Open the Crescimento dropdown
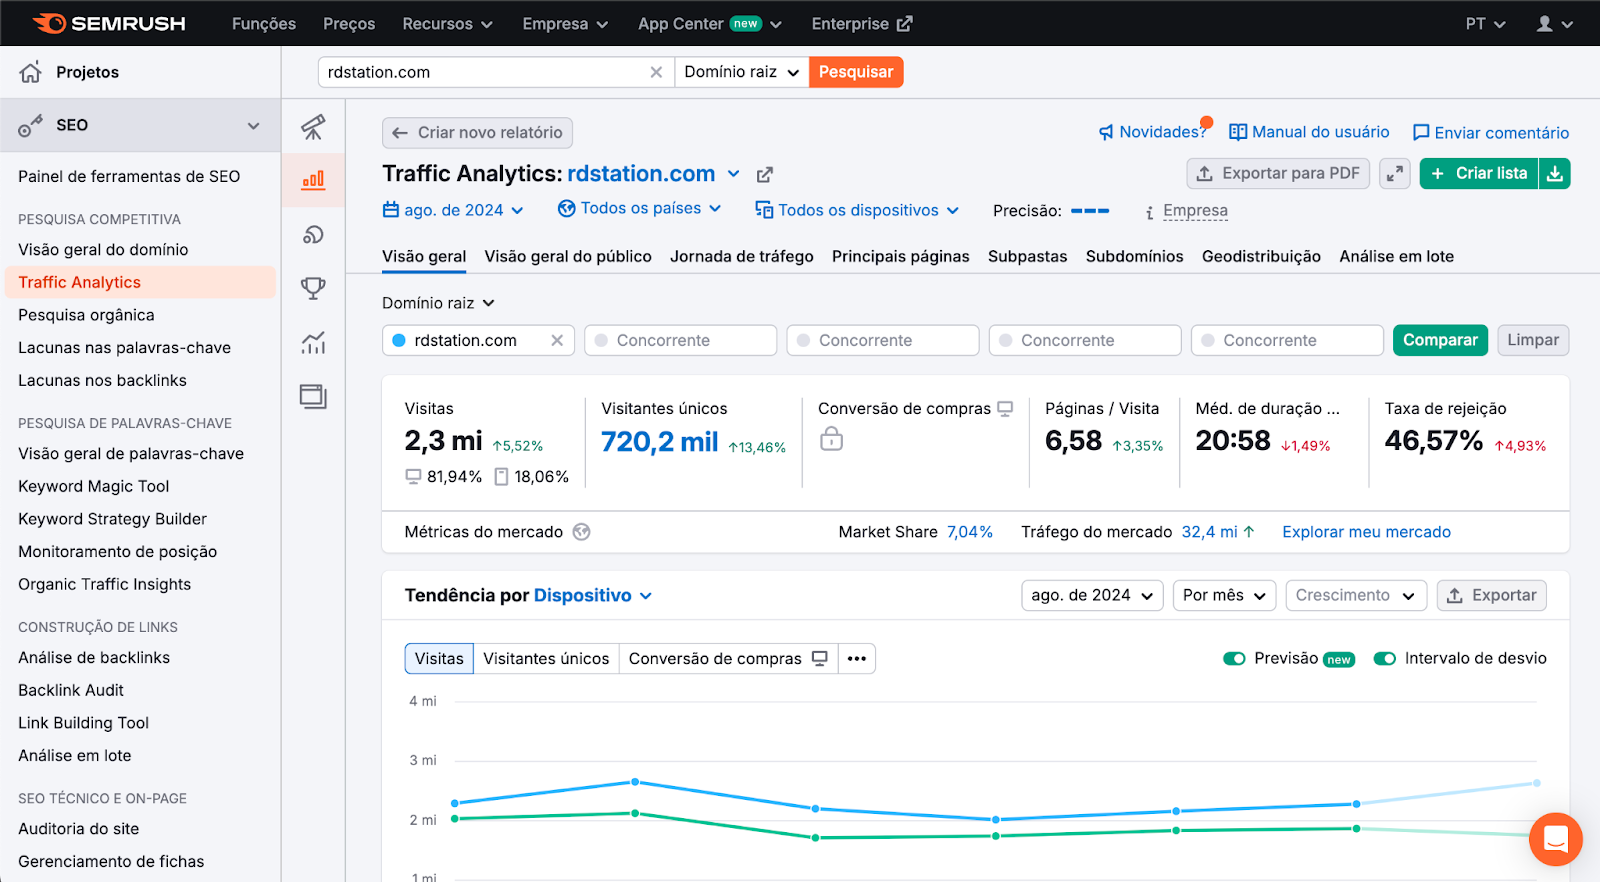Screen dimensions: 1600x882 [x=1356, y=596]
